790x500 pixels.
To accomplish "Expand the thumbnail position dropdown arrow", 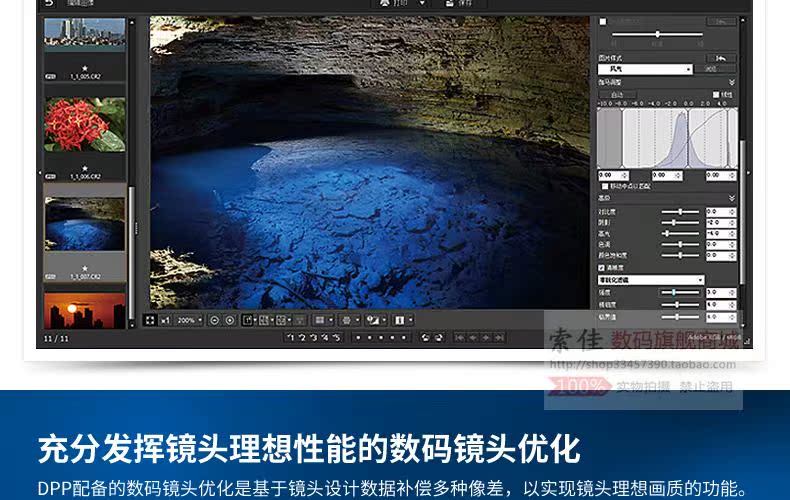I will pyautogui.click(x=331, y=320).
